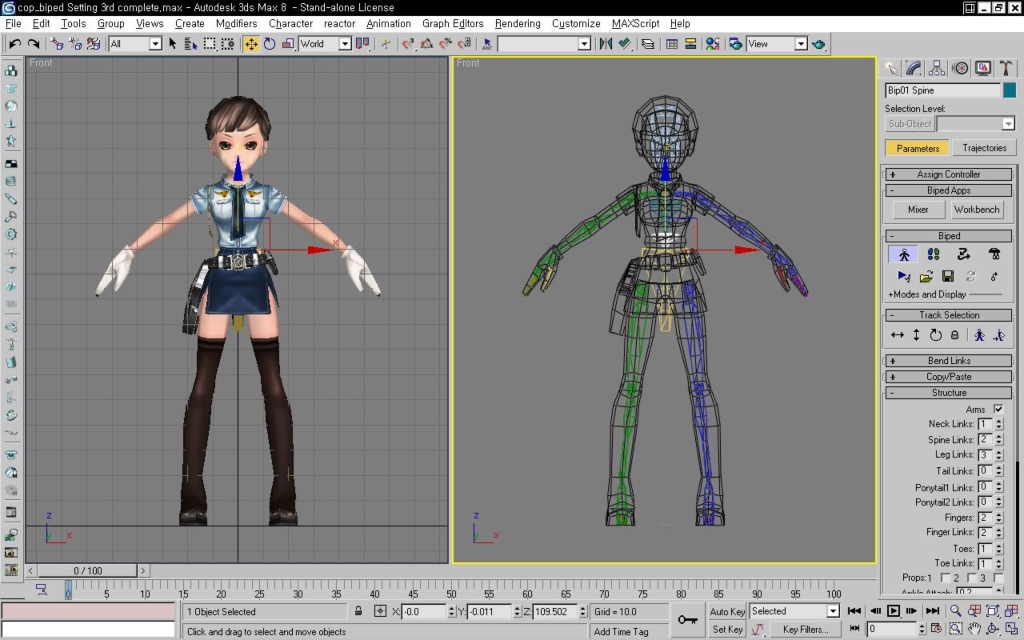Click the Biped Save File icon
This screenshot has height=640, width=1024.
(x=948, y=277)
